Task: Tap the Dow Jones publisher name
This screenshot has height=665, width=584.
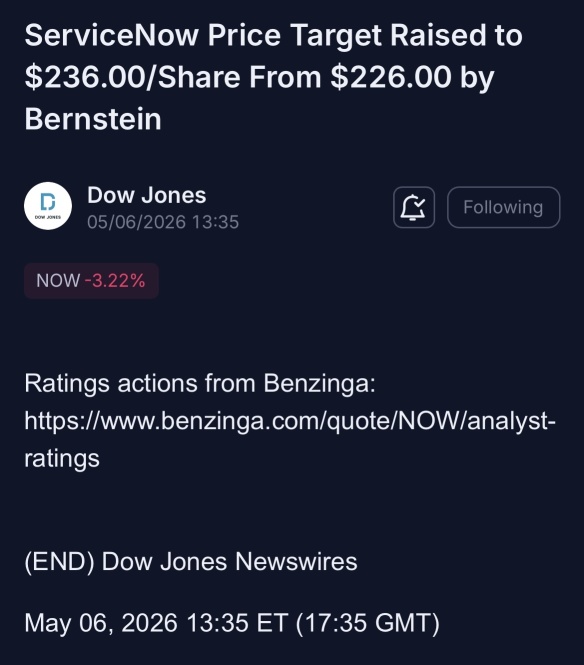Action: [x=147, y=196]
